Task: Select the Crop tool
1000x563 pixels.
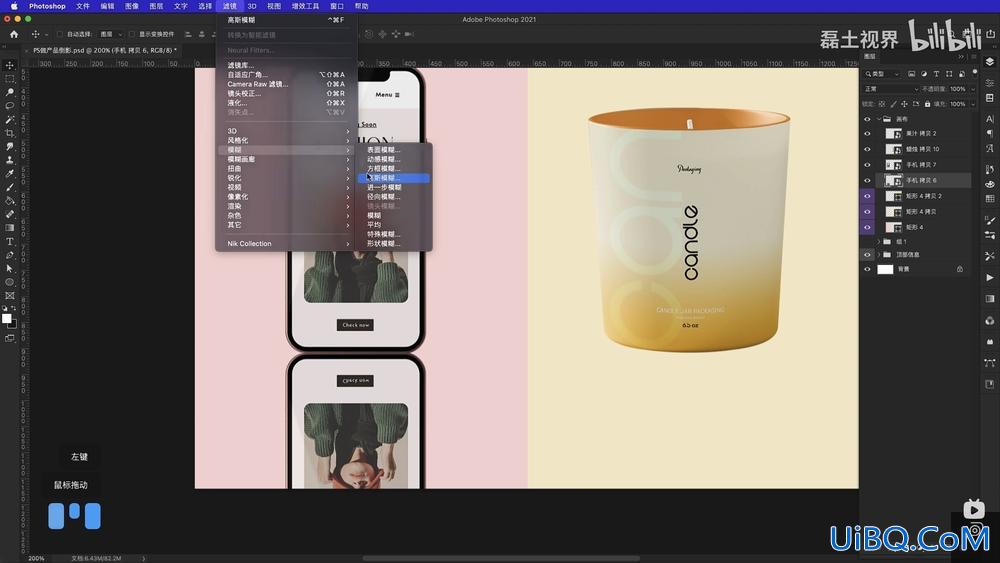Action: click(x=10, y=133)
